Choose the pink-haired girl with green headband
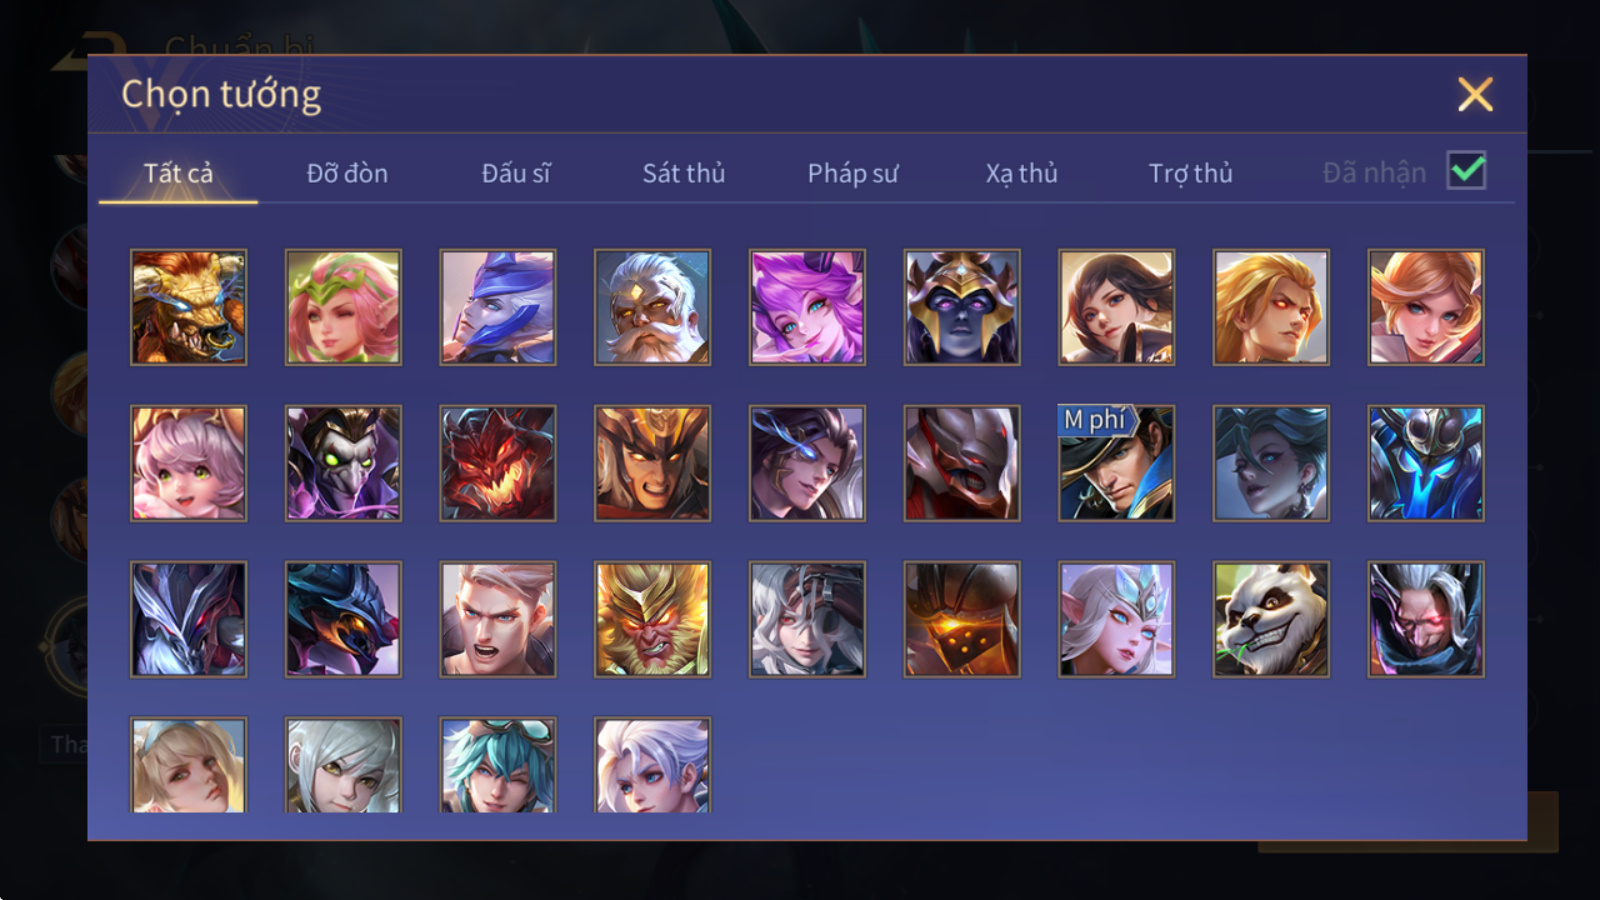Screen dimensions: 1600x900 point(343,307)
